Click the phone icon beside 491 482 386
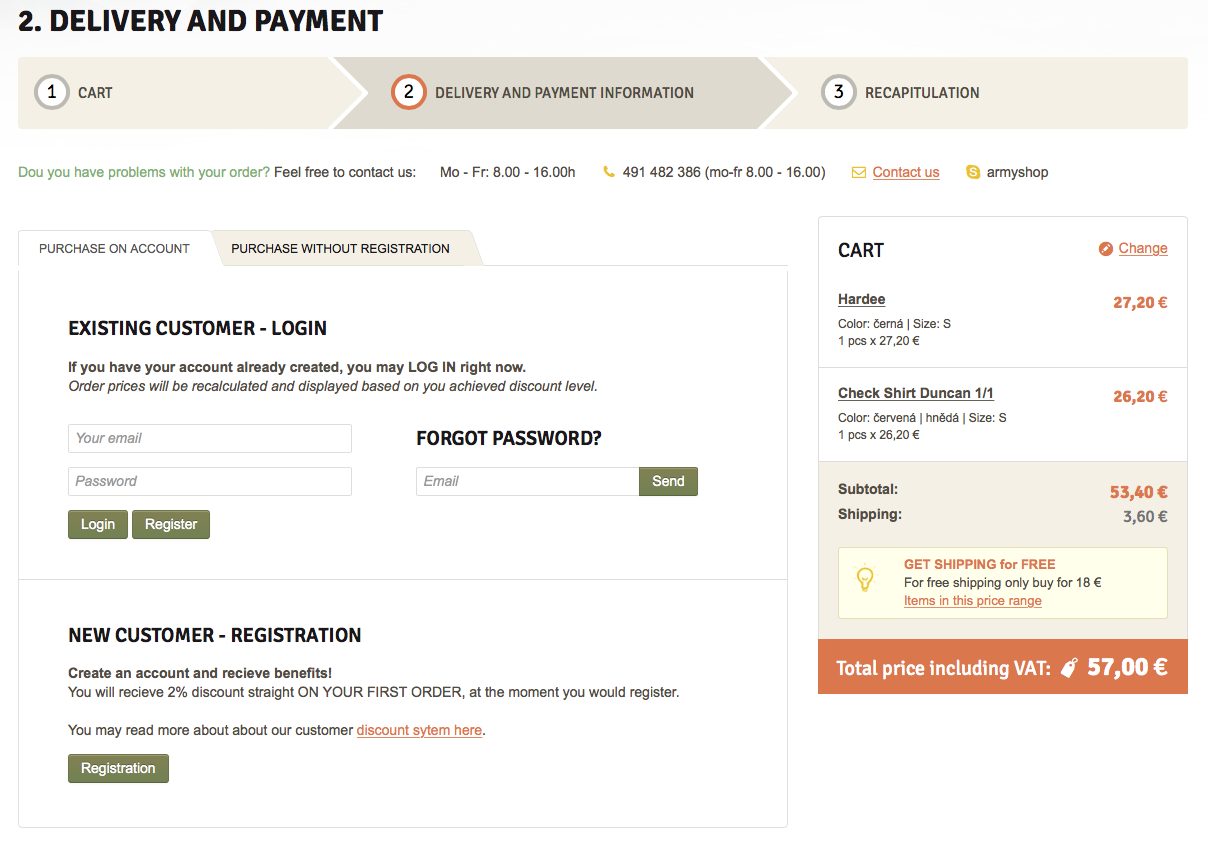 click(x=609, y=172)
